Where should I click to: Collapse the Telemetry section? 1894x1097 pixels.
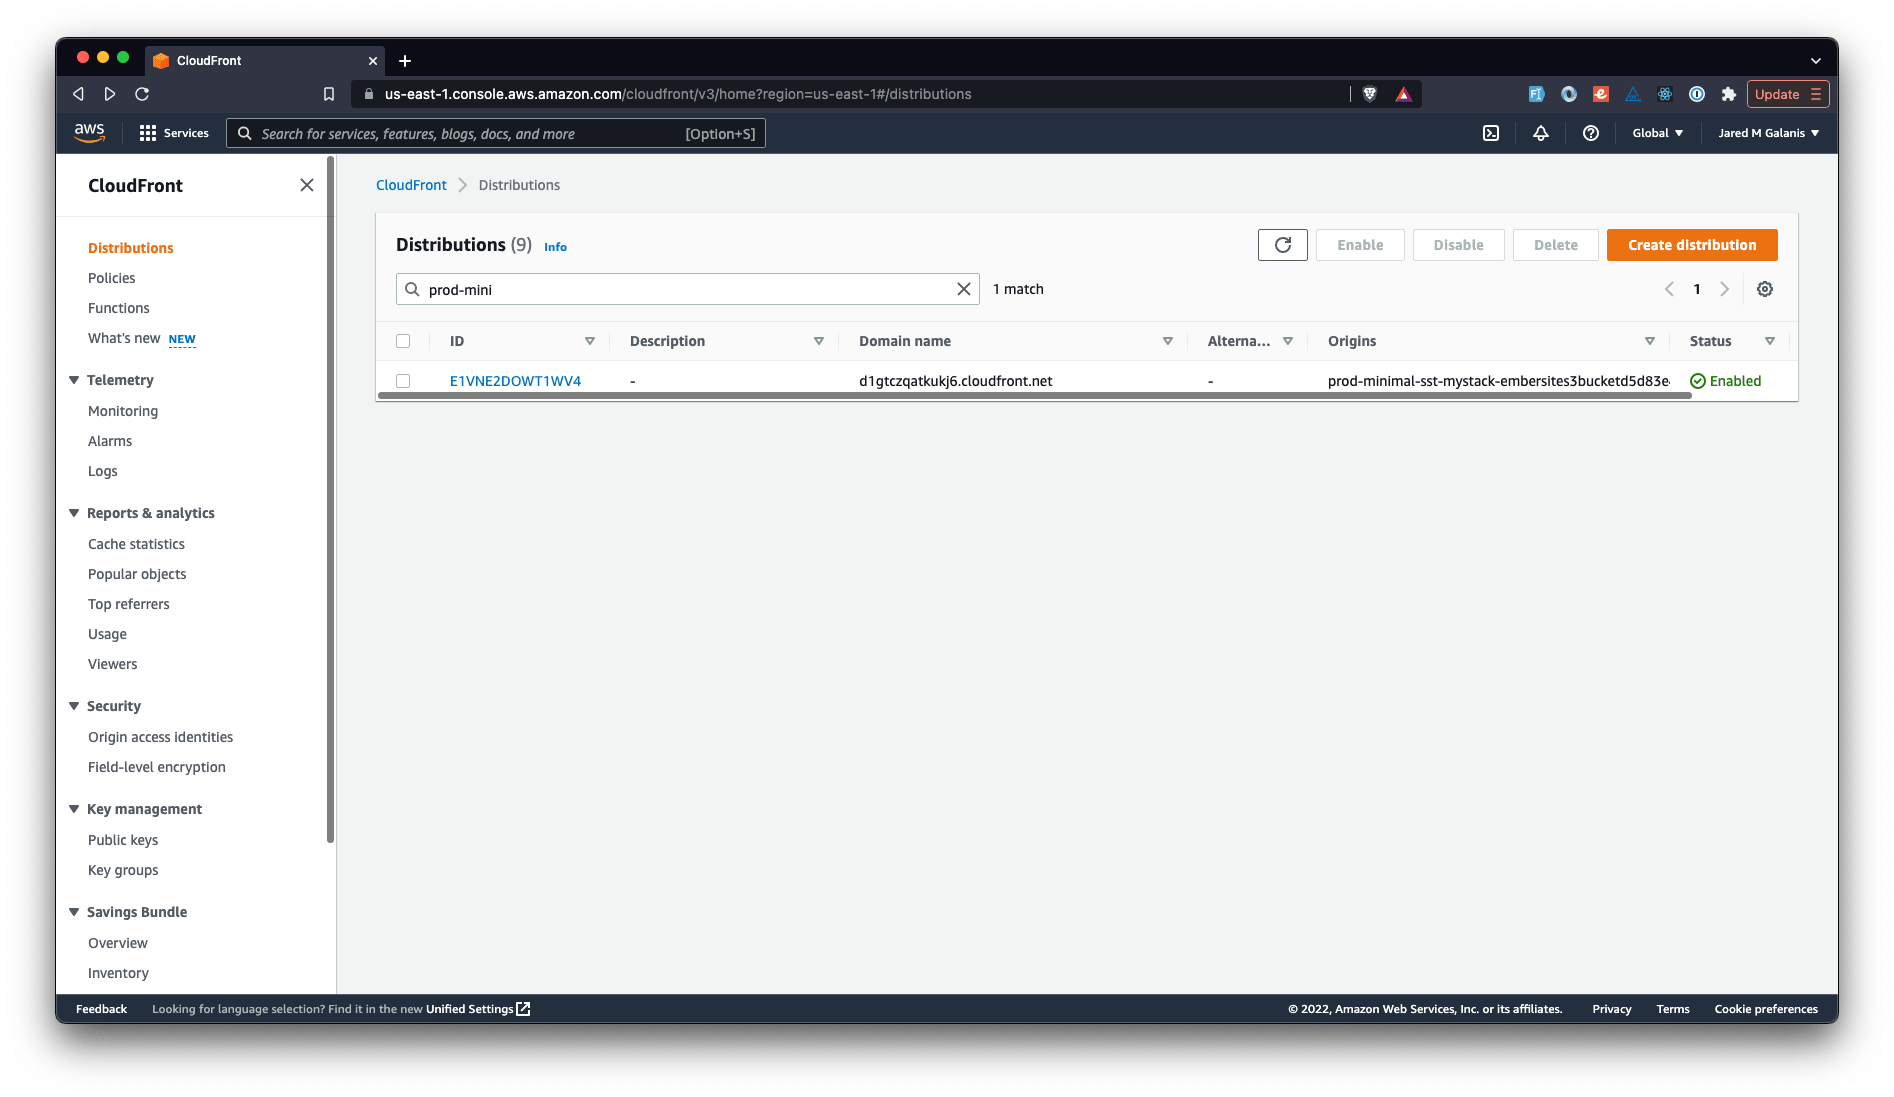pyautogui.click(x=73, y=380)
